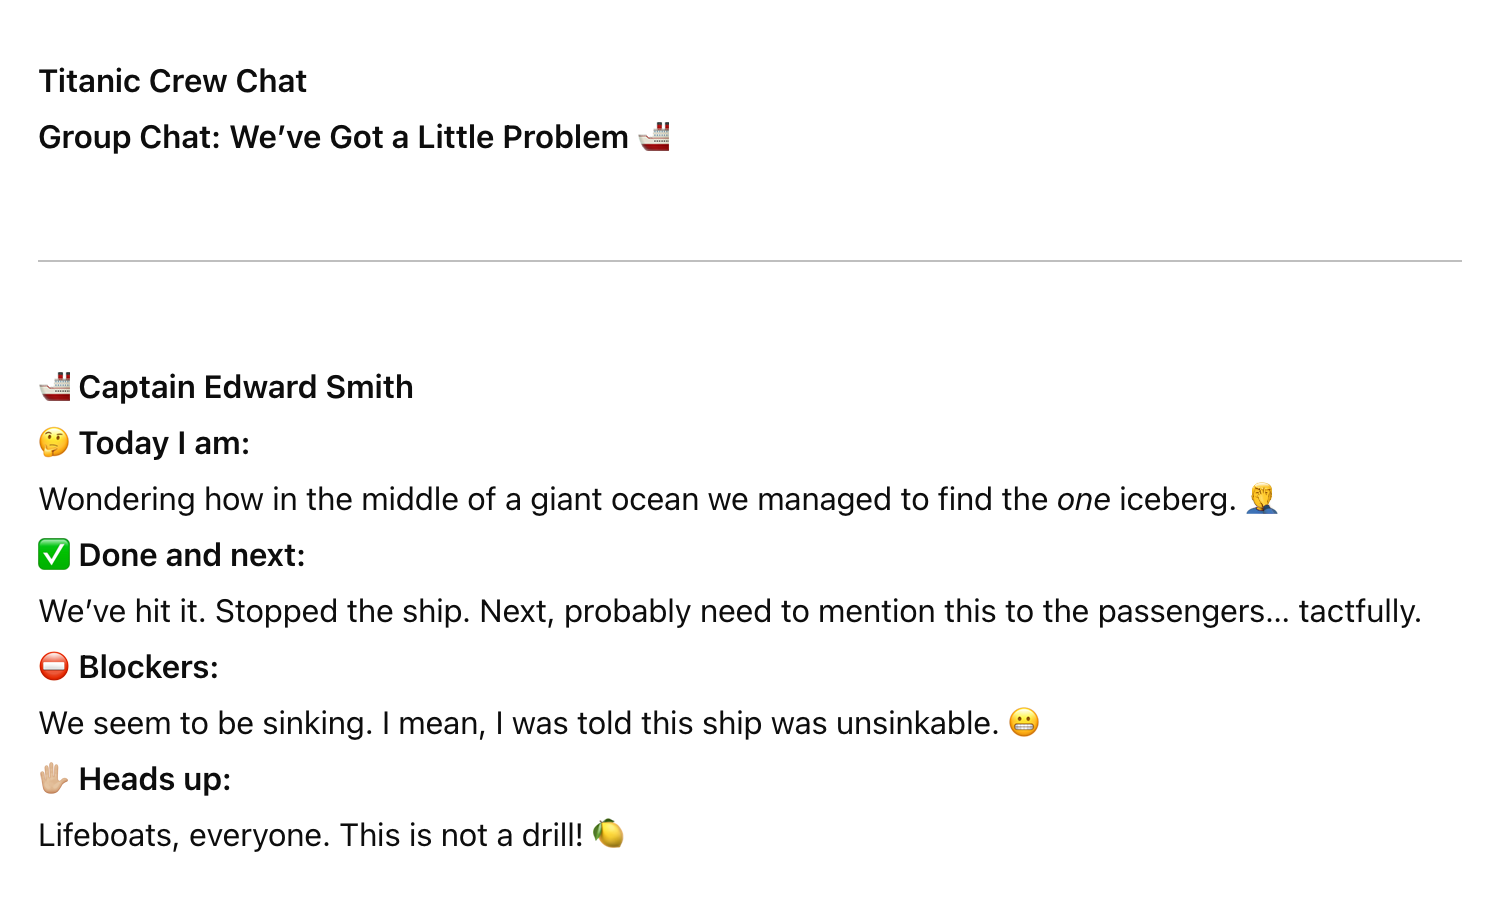Click the "Done and next:" label
Viewport: 1500px width, 920px height.
(x=192, y=555)
